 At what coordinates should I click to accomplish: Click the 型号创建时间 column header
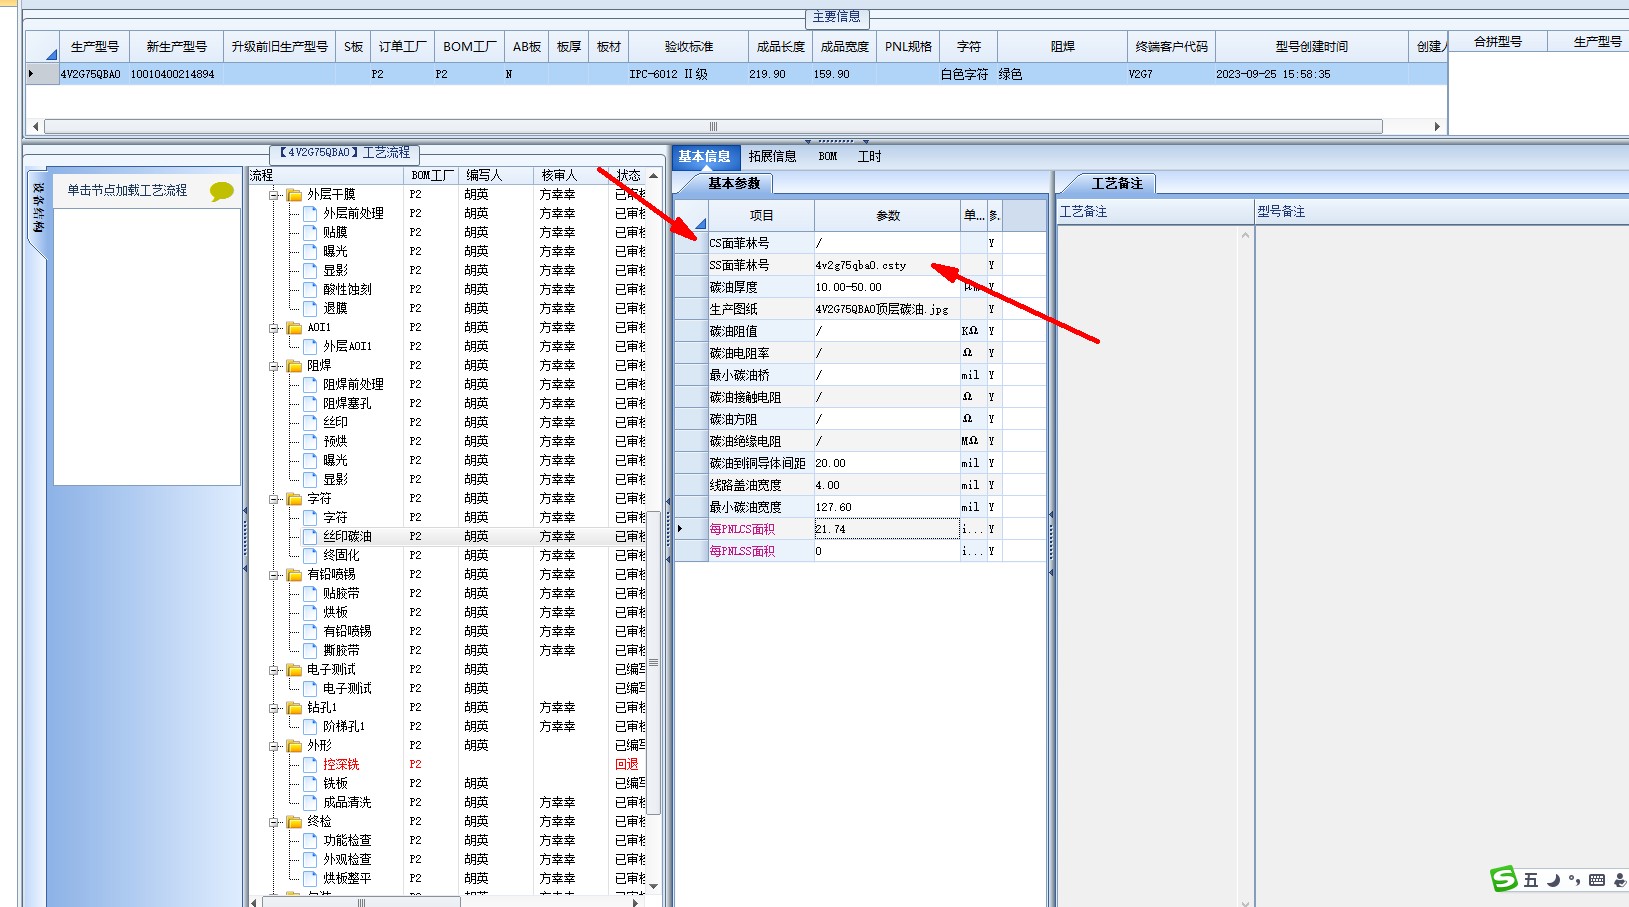1311,46
